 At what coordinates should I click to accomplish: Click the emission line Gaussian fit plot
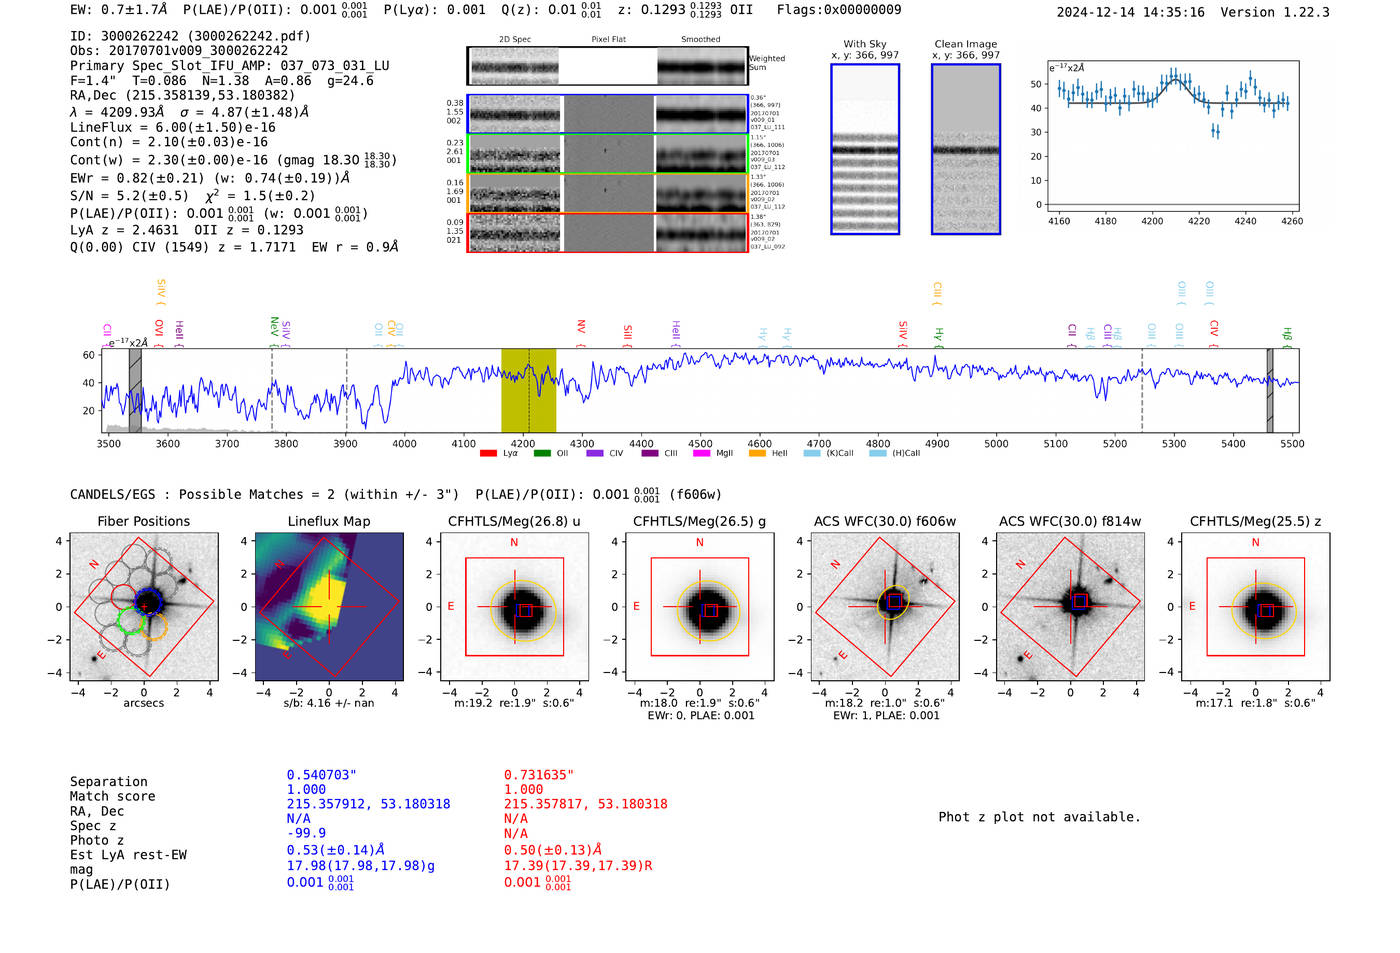tap(1172, 135)
